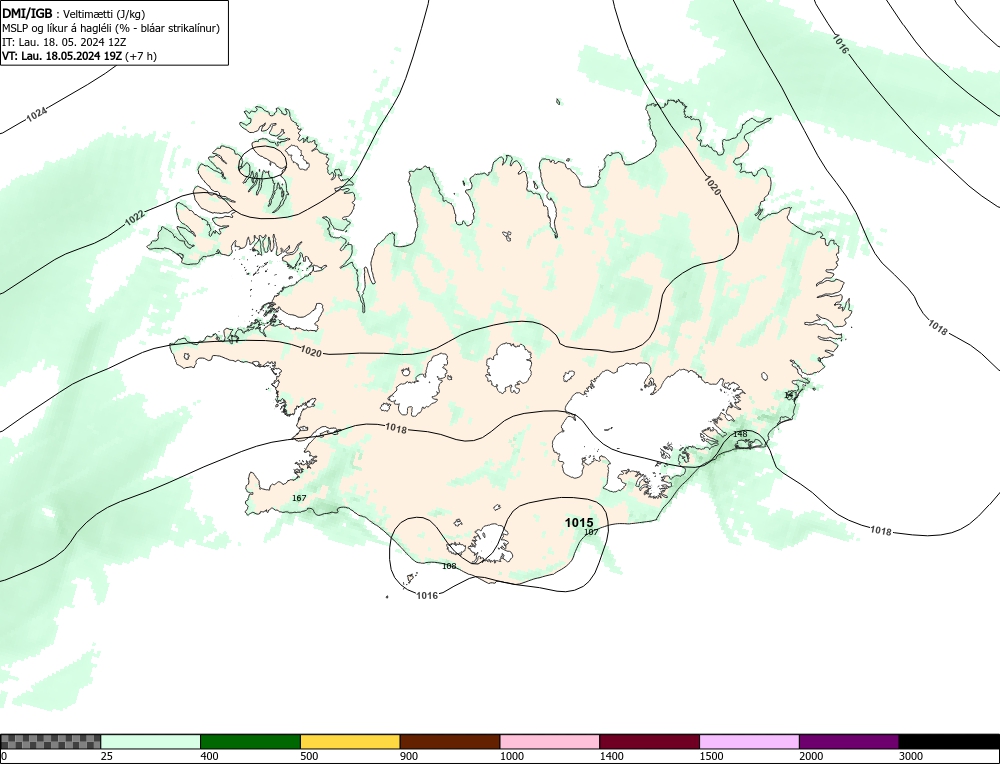Viewport: 1000px width, 764px height.
Task: Select the 'VT: Lau. 18.05.2024 19Z (+7 h)' line
Action: coord(79,55)
